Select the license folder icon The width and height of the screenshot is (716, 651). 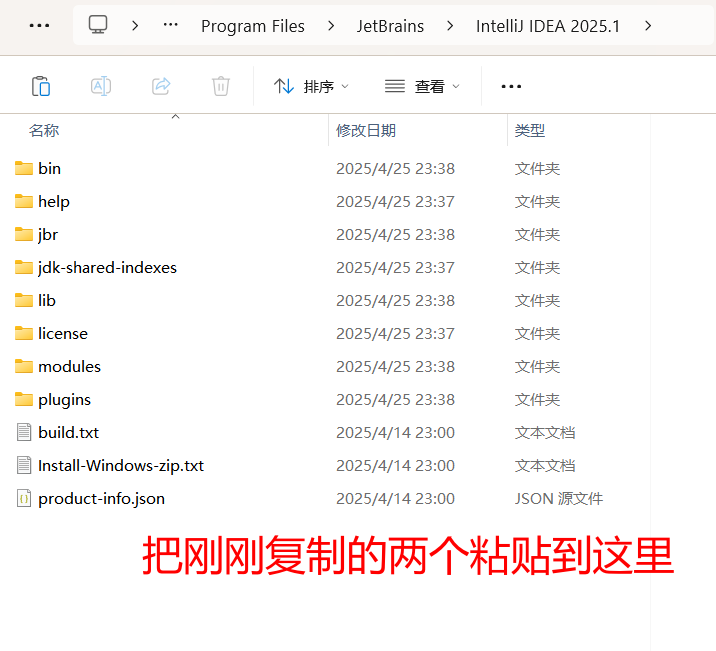coord(24,333)
